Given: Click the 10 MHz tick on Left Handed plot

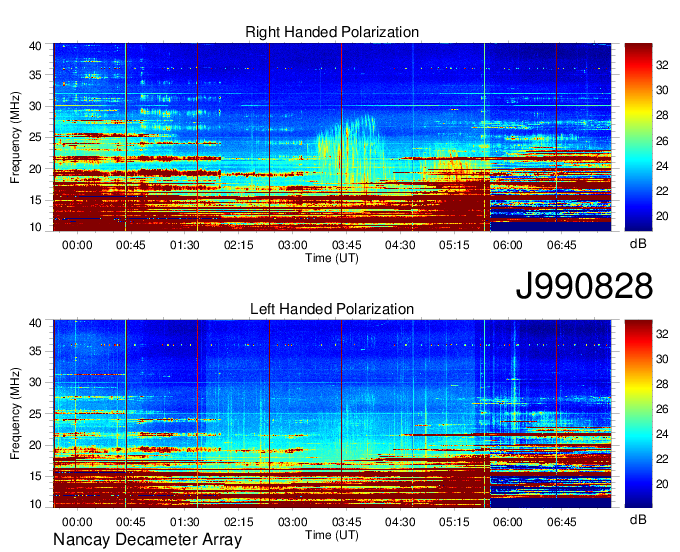Looking at the screenshot, I should coord(35,504).
